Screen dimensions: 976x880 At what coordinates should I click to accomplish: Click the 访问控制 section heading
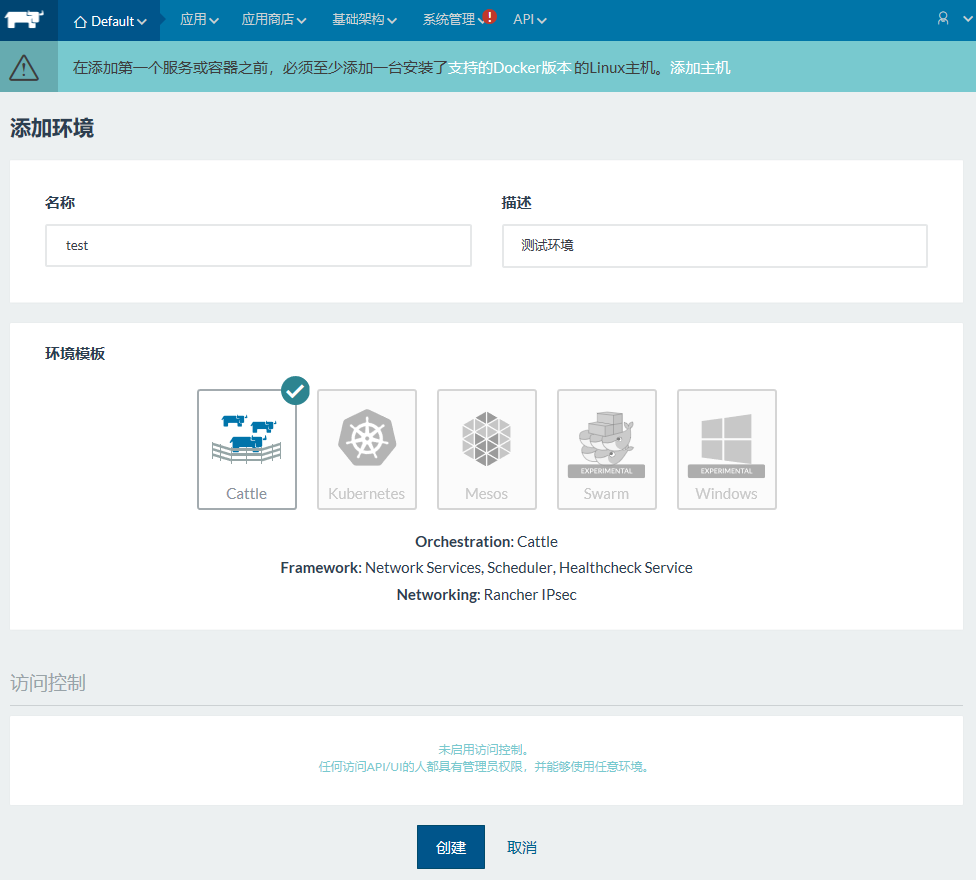(48, 683)
